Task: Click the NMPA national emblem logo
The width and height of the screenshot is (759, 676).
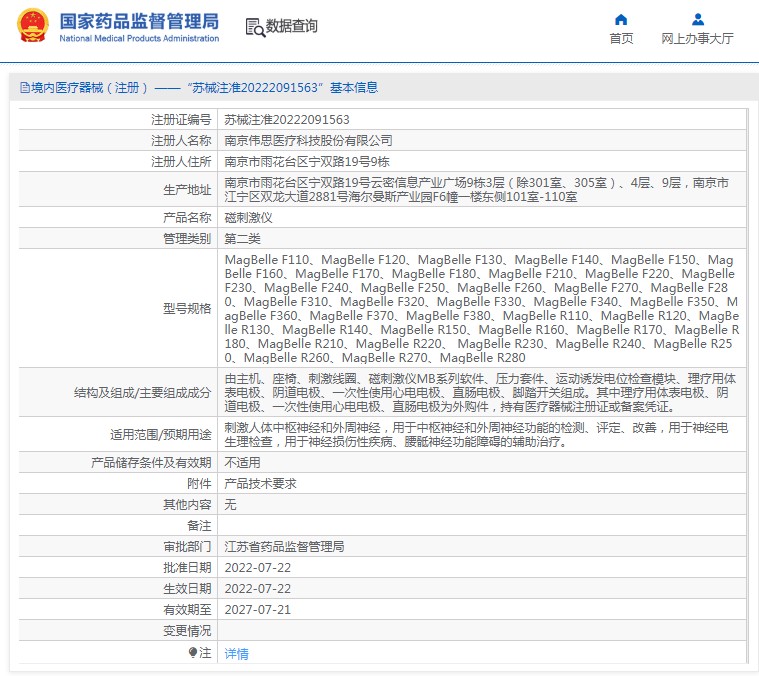Action: [x=31, y=26]
